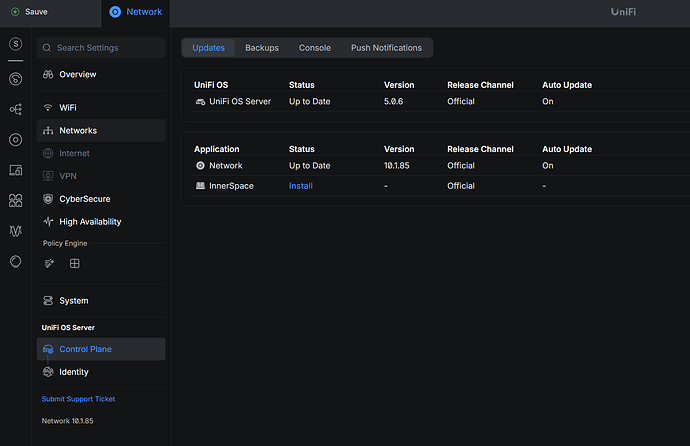690x446 pixels.
Task: Select Control Plane in sidebar
Action: click(x=101, y=349)
